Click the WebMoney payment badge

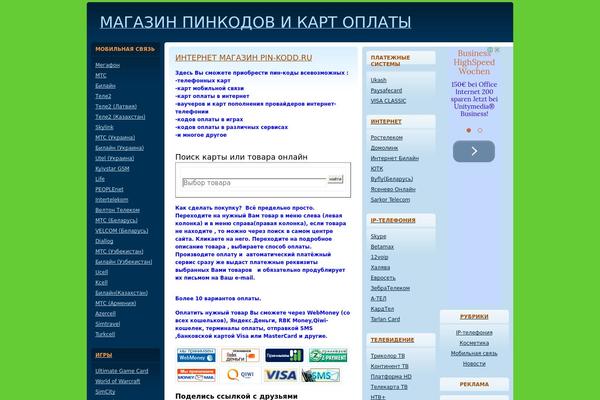(x=196, y=355)
